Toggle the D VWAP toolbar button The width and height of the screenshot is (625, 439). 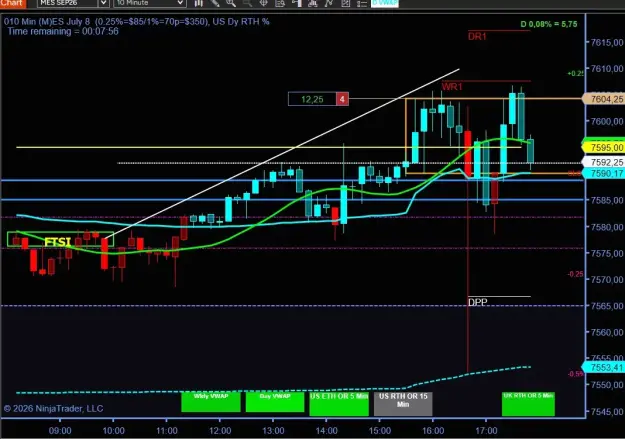pos(385,3)
